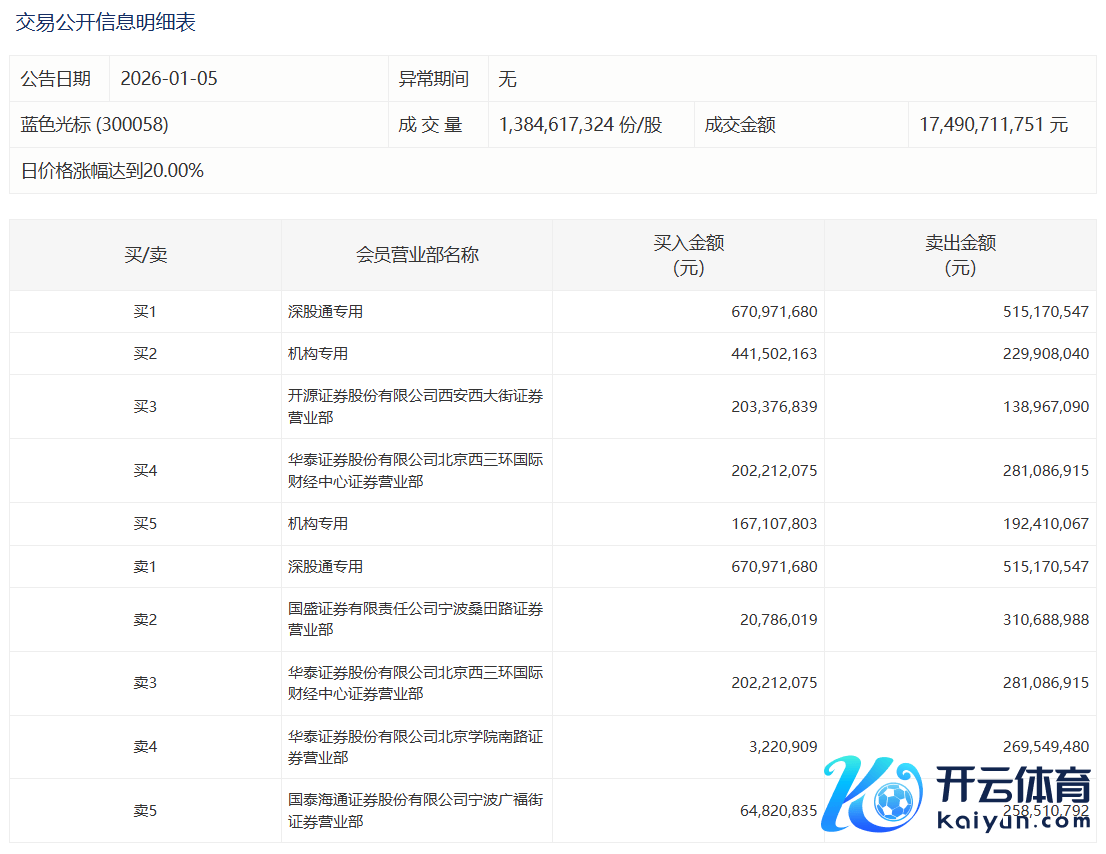Select the 成交量 value 1,384,617,324 cell

(580, 125)
